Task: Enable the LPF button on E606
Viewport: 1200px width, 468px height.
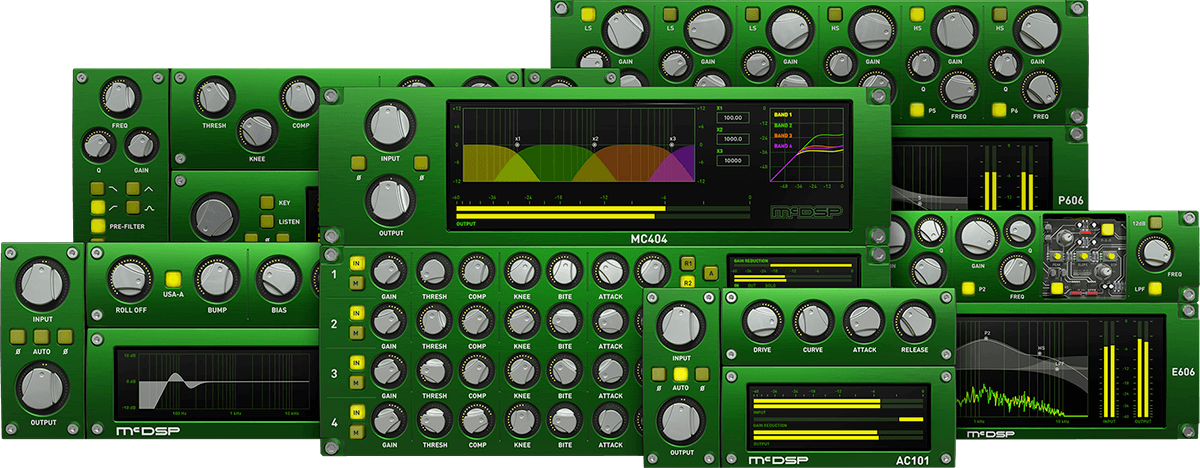Action: (x=1154, y=290)
